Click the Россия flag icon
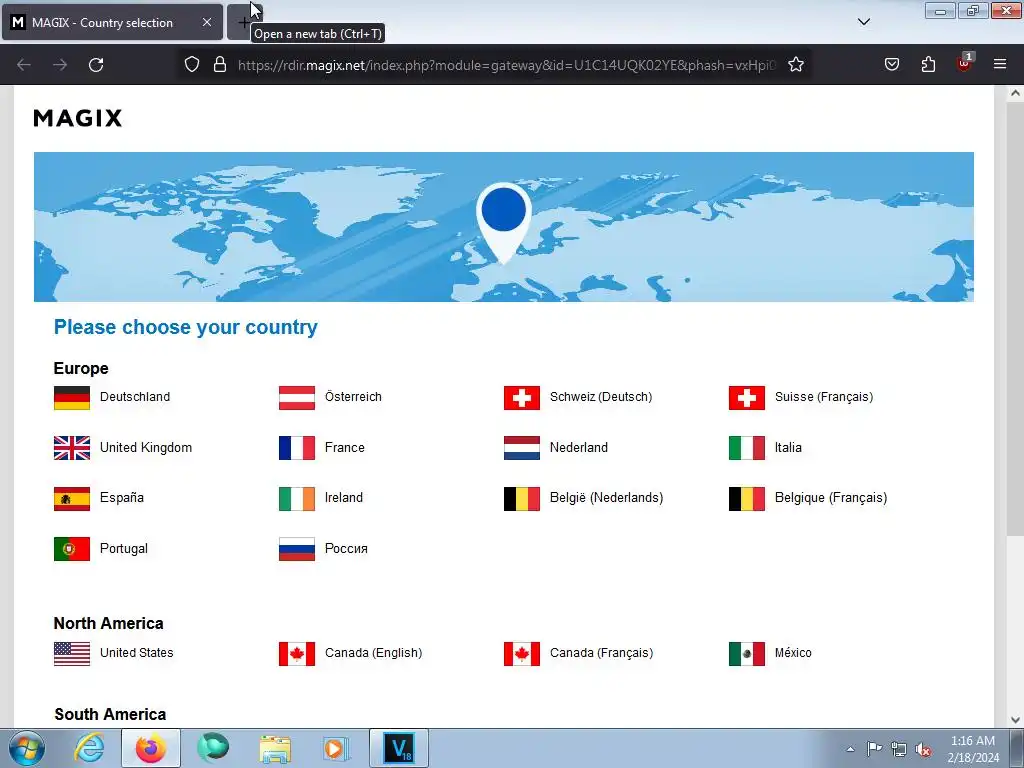Screen dimensions: 1024x768 (x=296, y=549)
